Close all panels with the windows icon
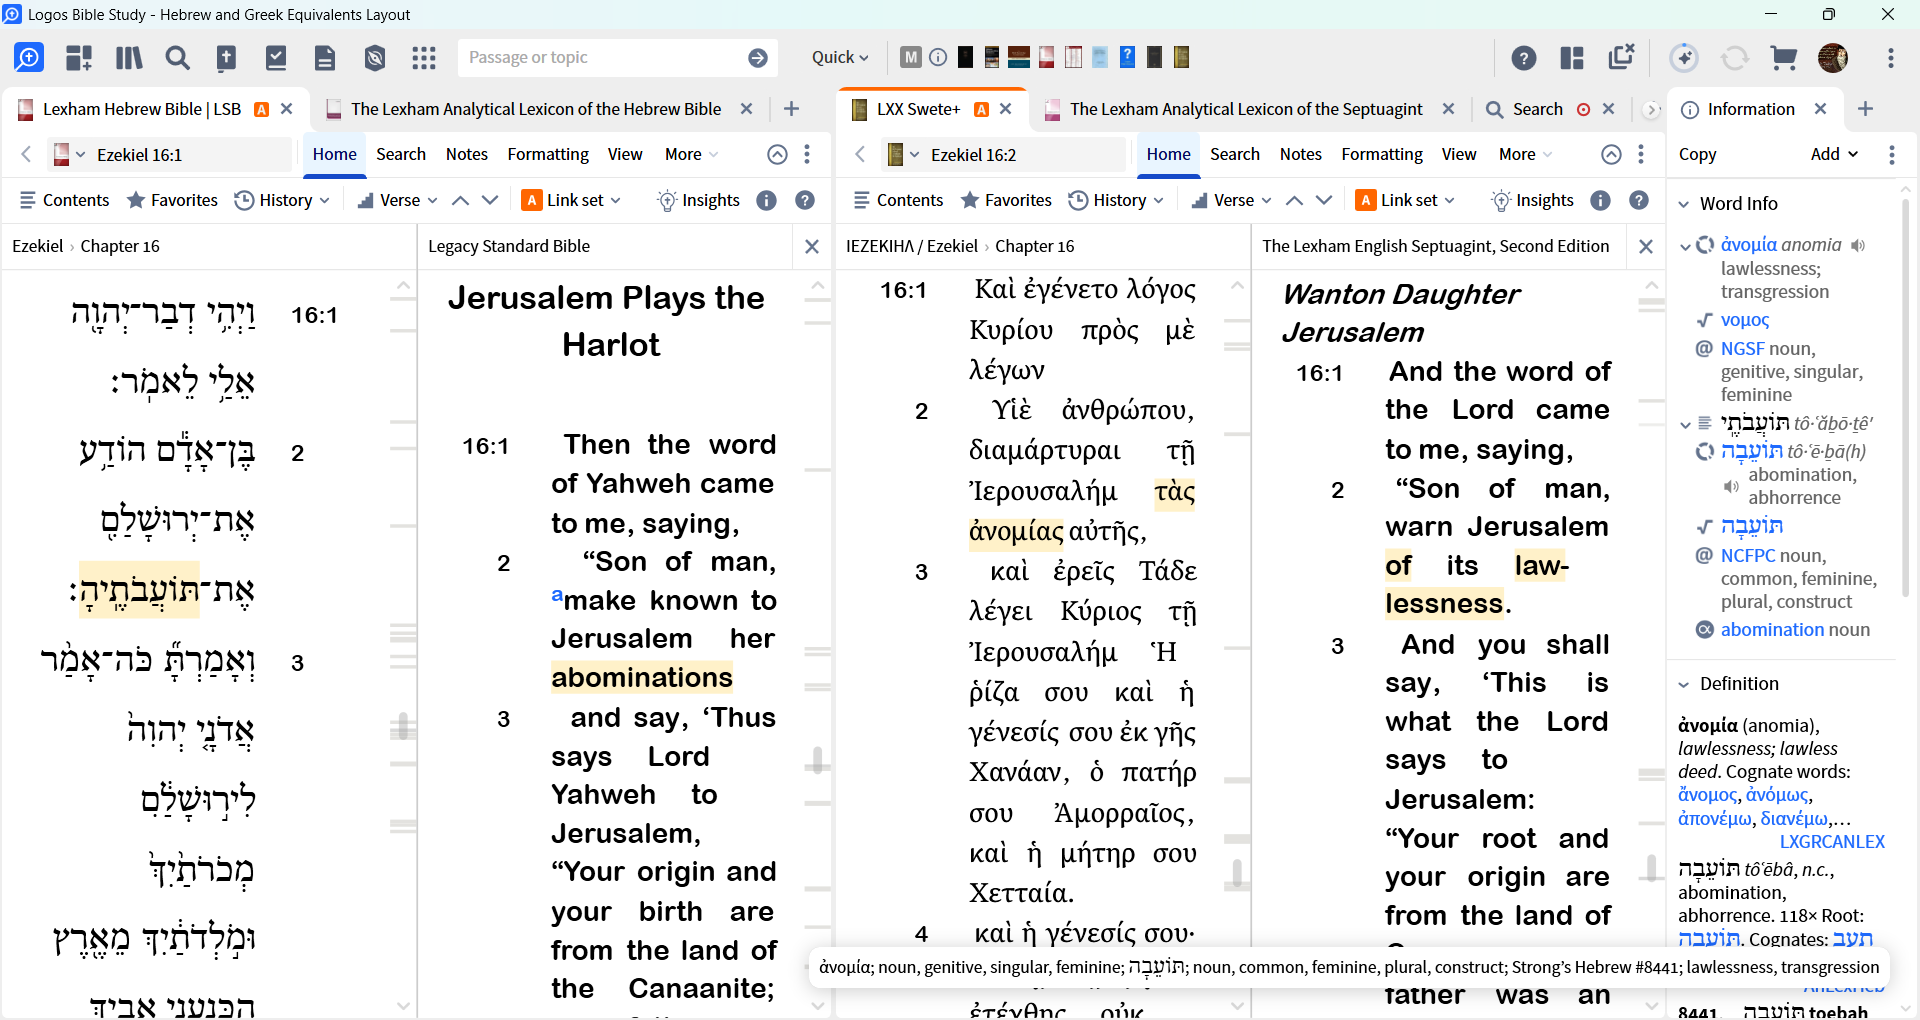1920x1020 pixels. point(1622,57)
